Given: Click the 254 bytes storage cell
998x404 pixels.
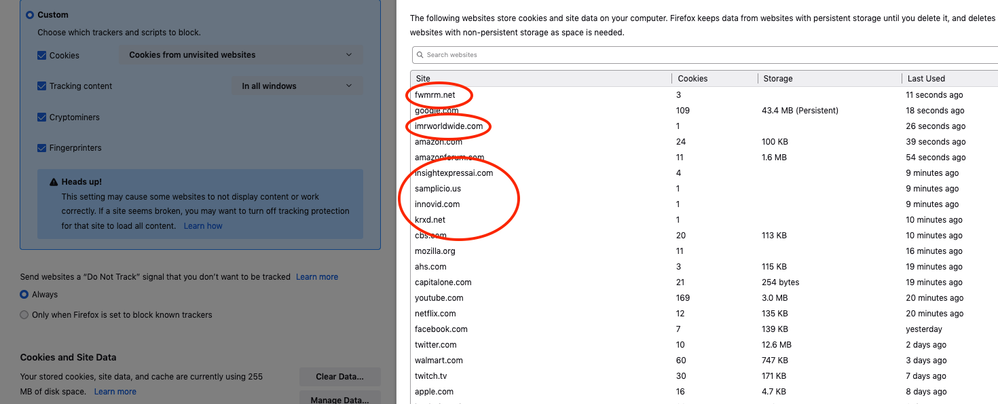Looking at the screenshot, I should point(780,282).
